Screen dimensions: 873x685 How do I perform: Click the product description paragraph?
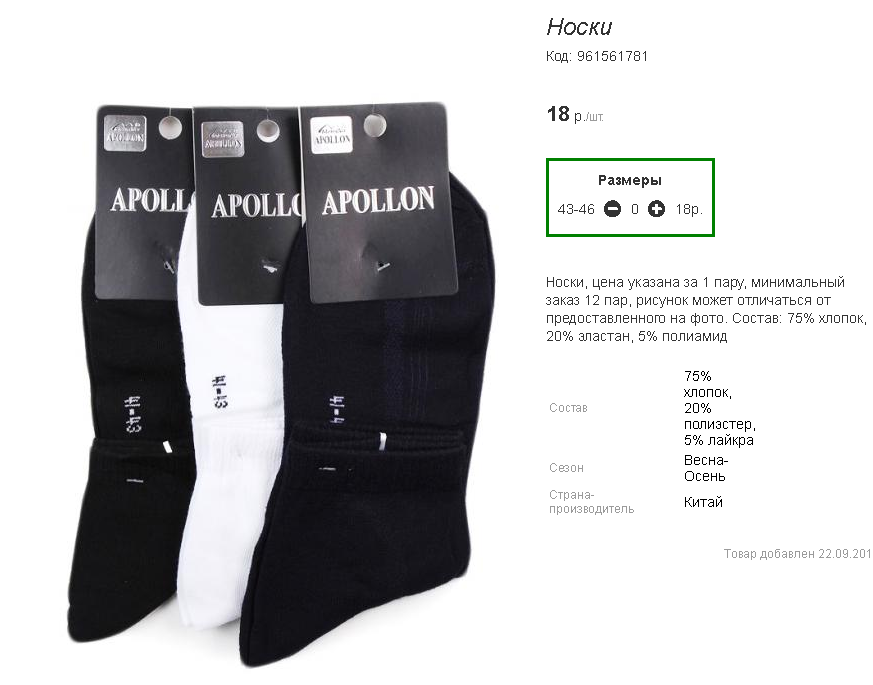tap(706, 309)
